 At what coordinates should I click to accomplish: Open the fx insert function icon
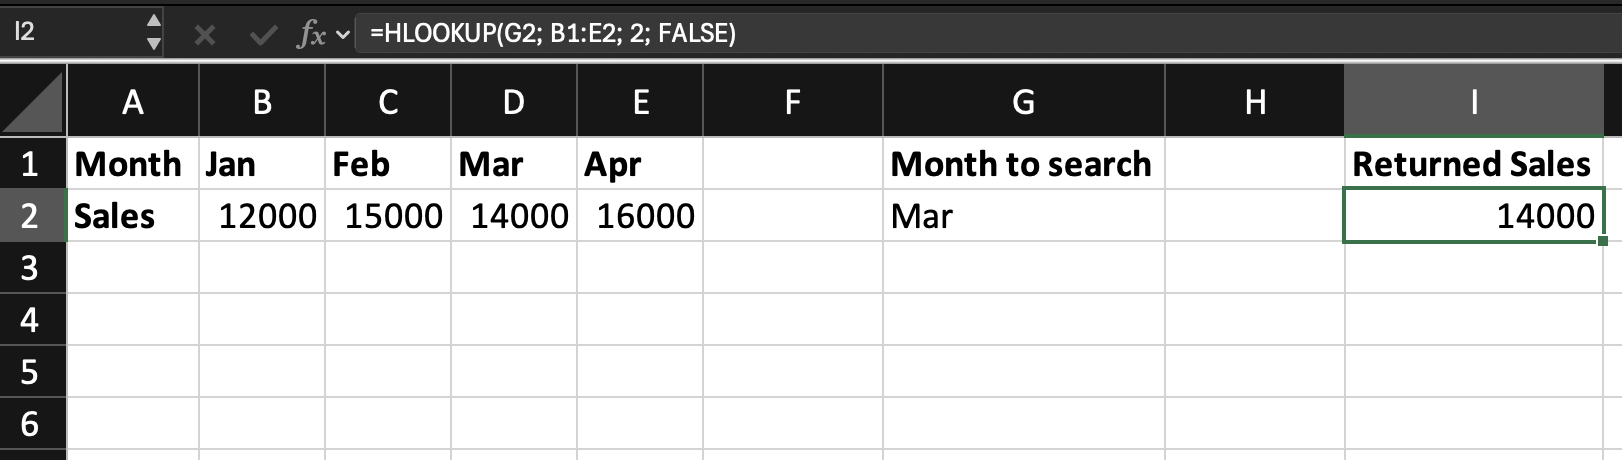[310, 35]
